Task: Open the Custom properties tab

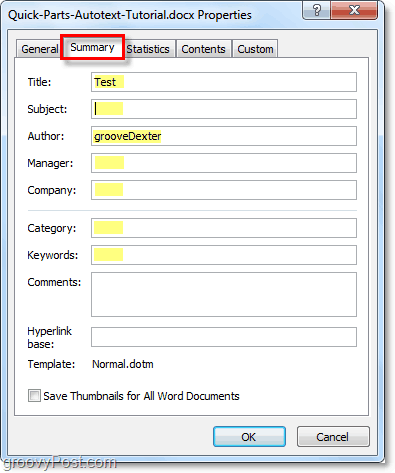Action: (x=255, y=49)
